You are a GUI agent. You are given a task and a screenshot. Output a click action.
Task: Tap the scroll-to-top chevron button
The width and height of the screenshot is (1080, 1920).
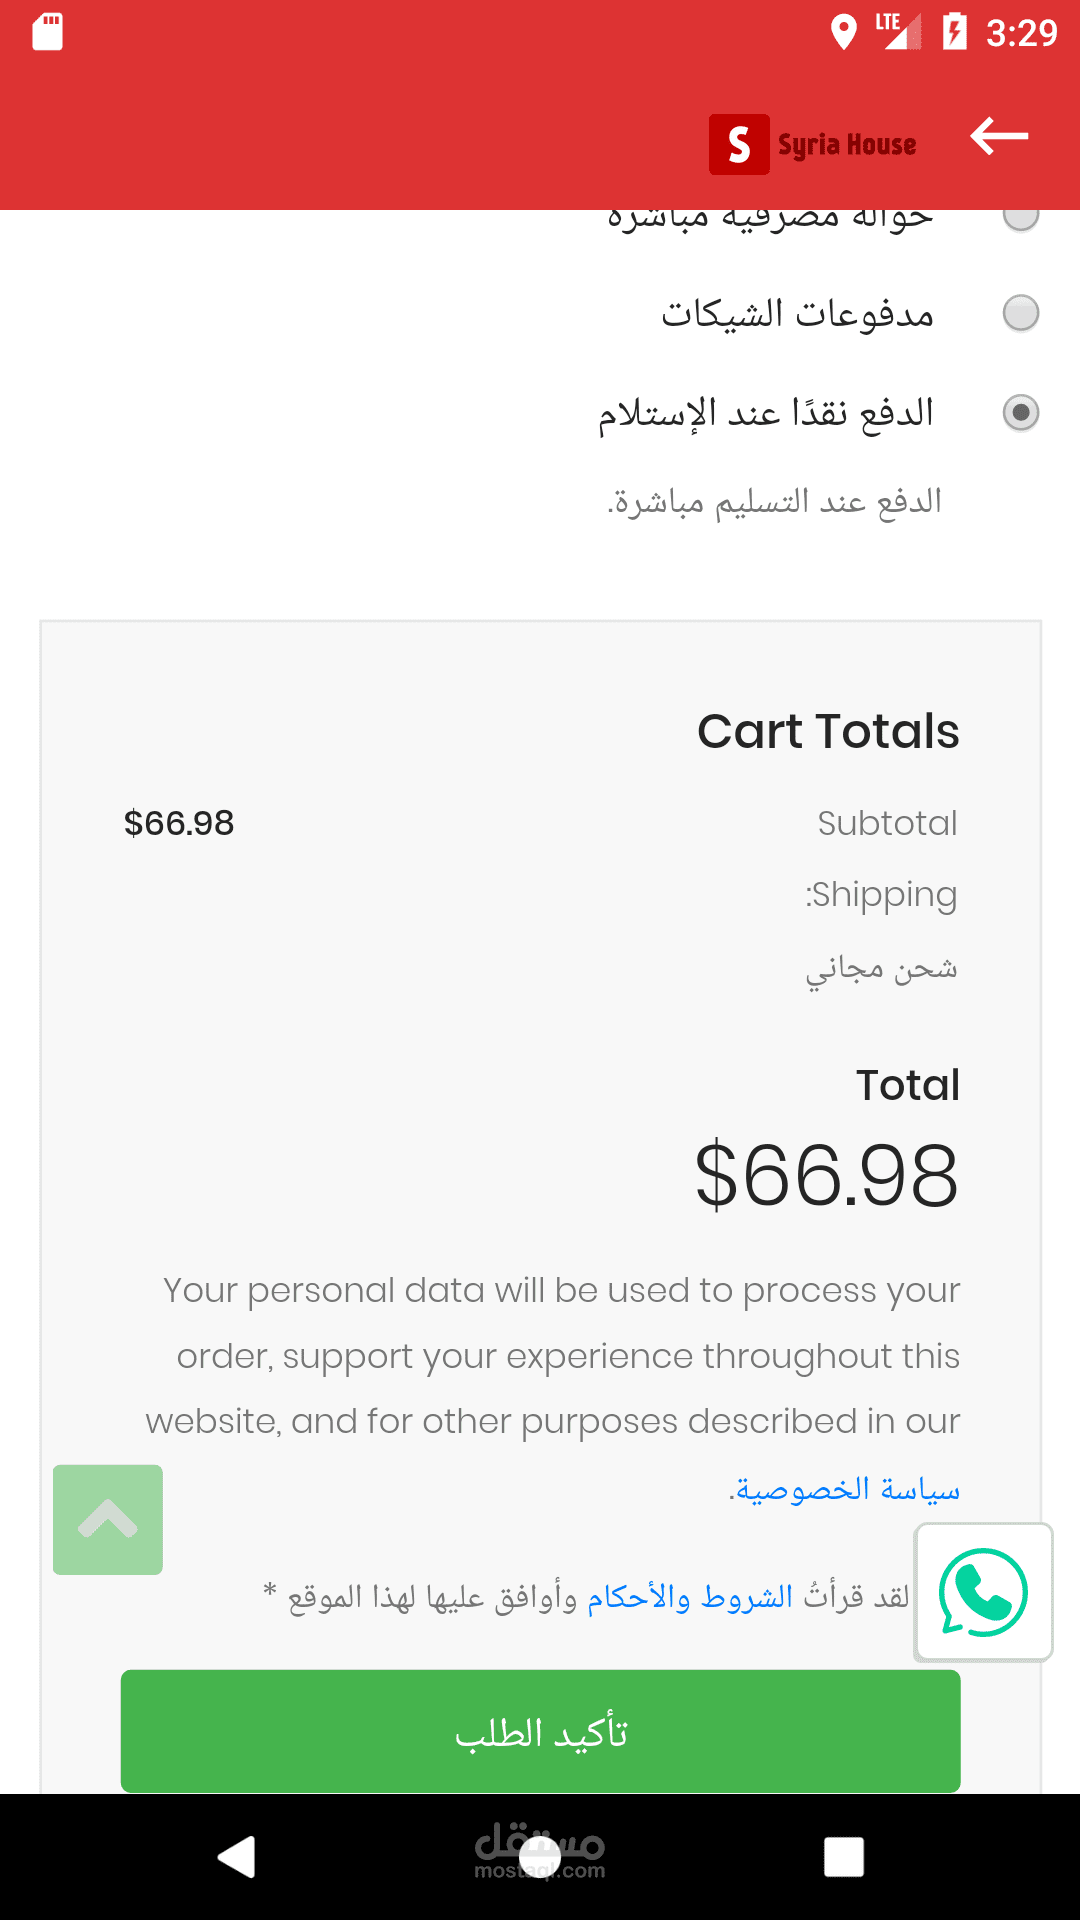(108, 1520)
